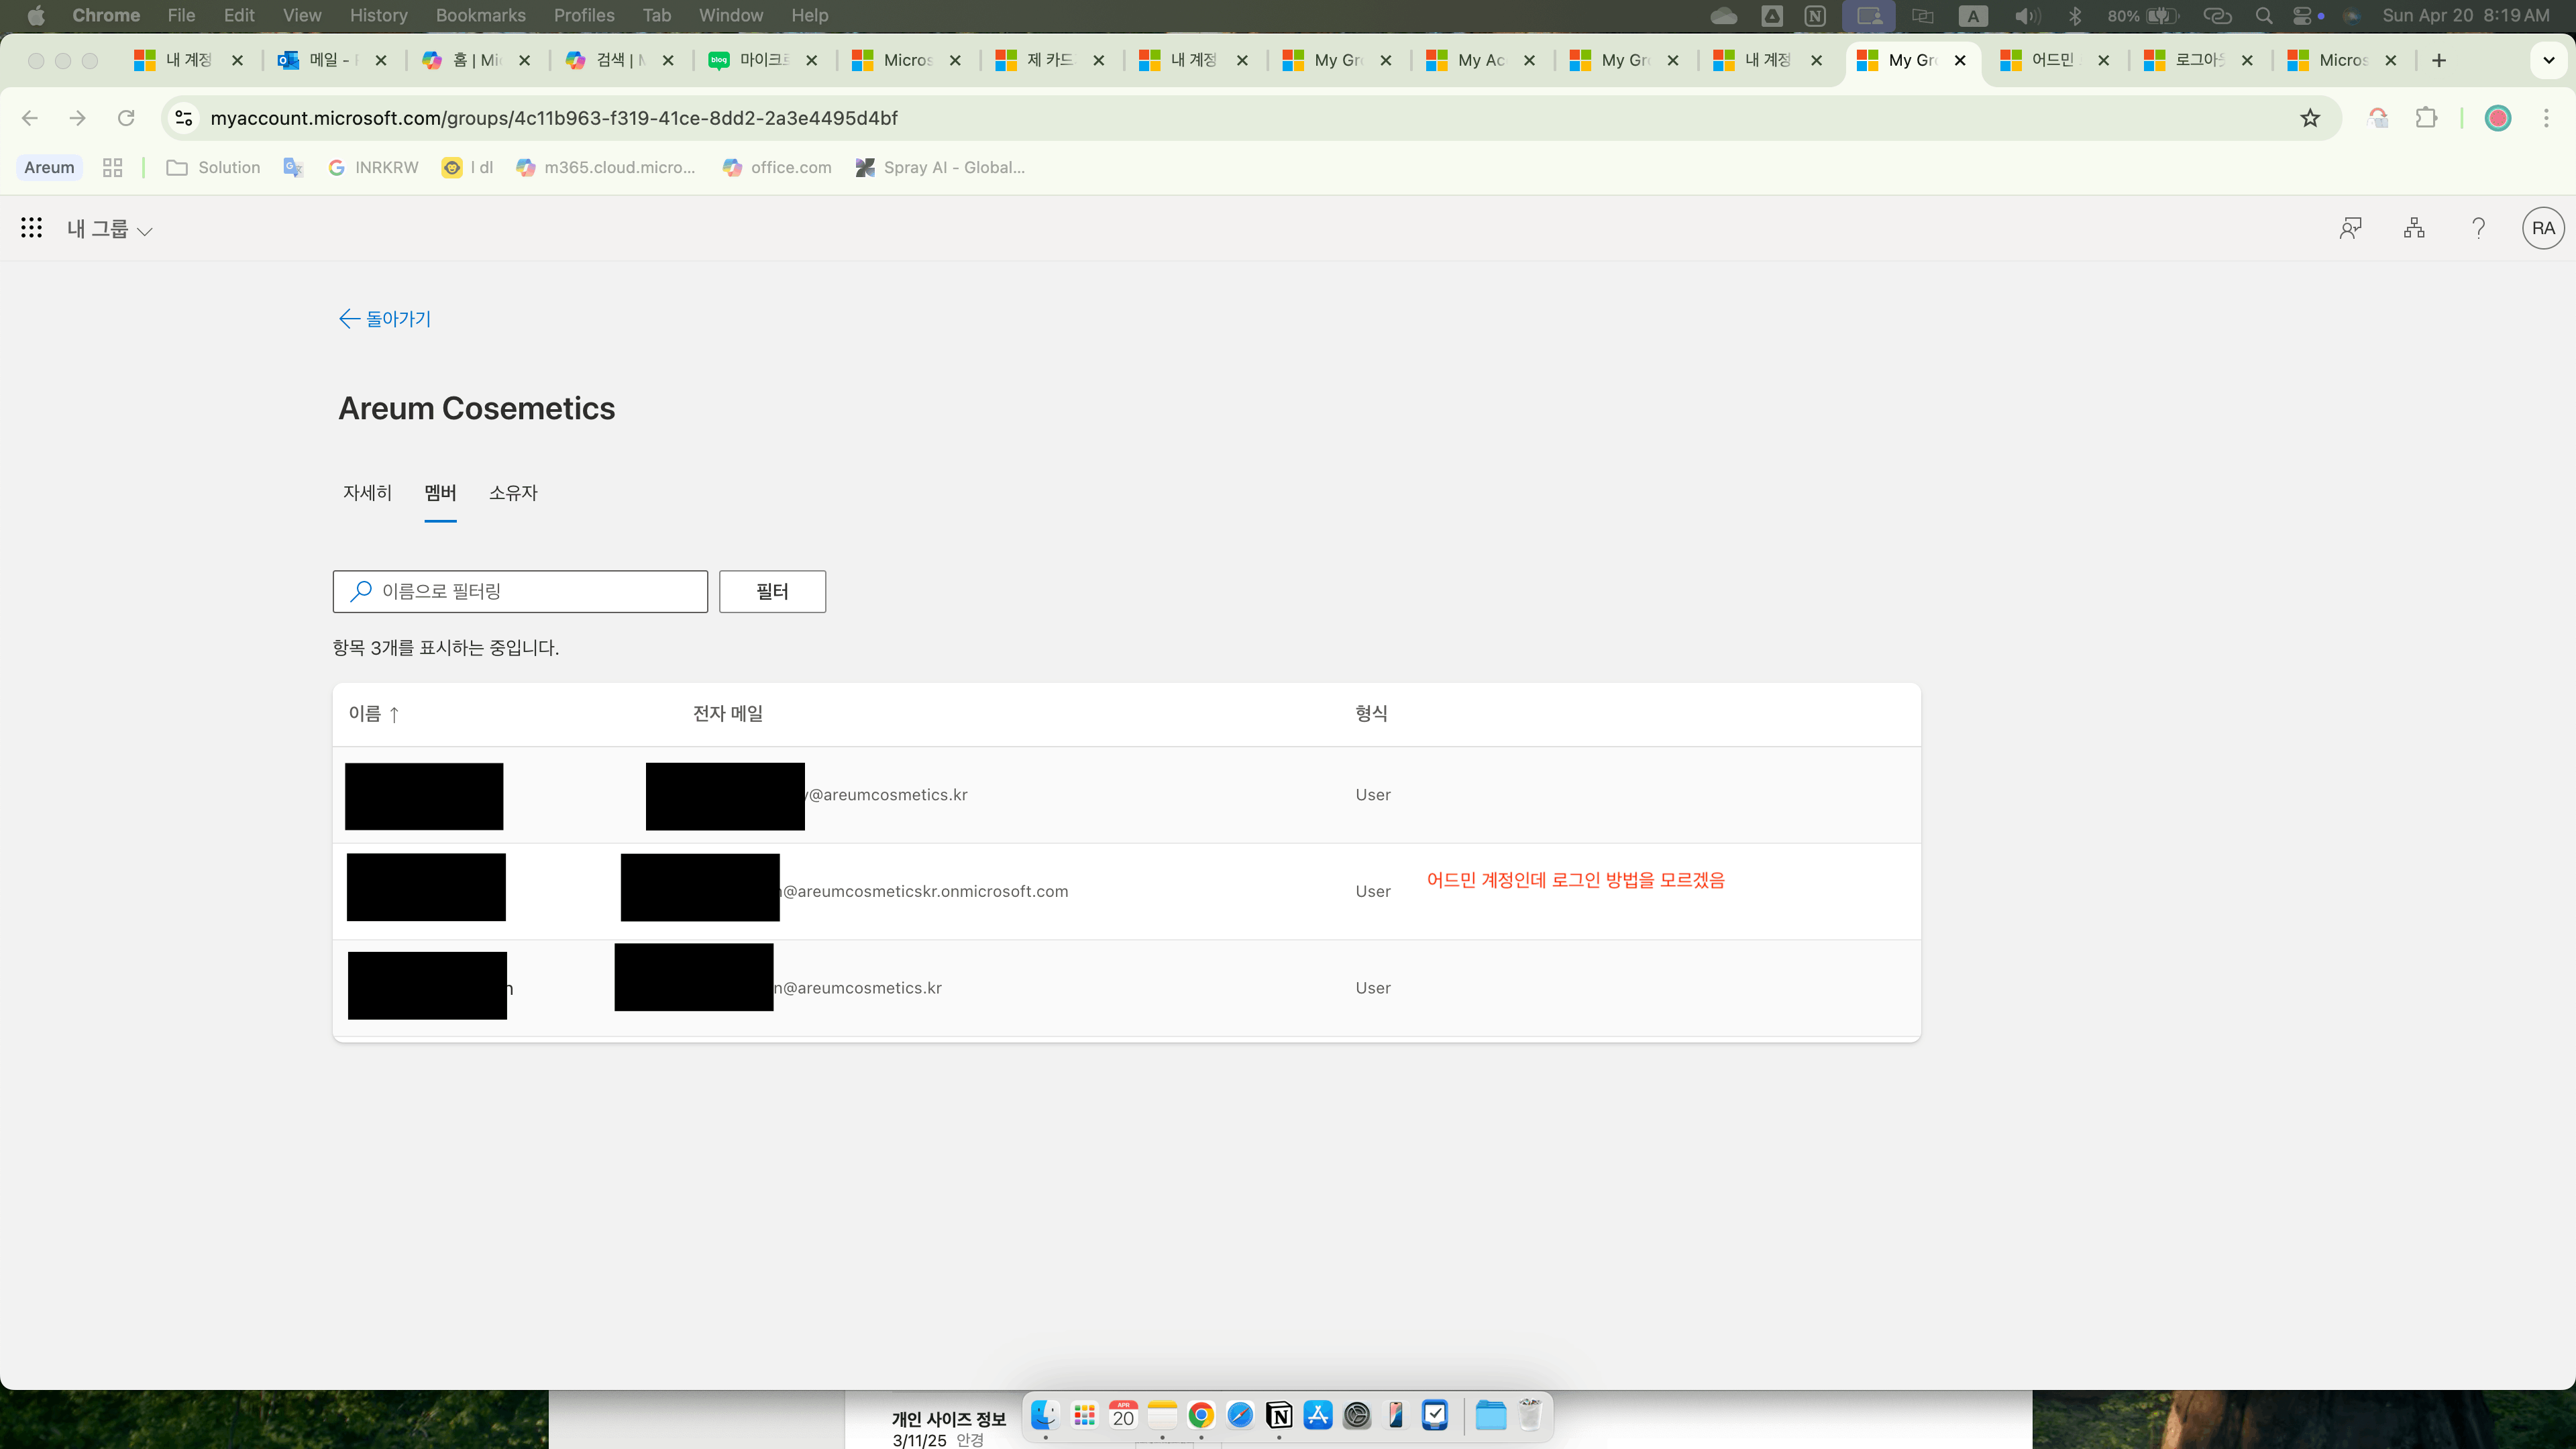
Task: Open the Chrome profile avatar
Action: pyautogui.click(x=2498, y=118)
